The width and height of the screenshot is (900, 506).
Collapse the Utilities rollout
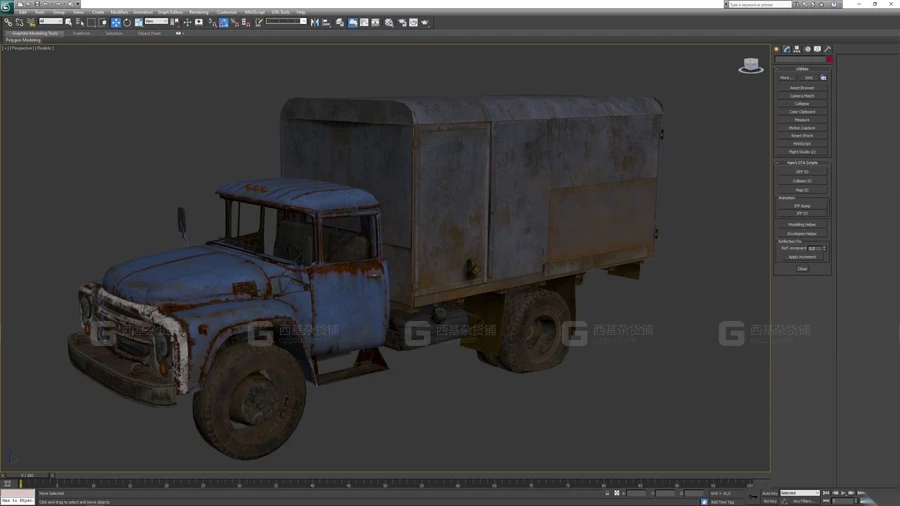point(802,69)
